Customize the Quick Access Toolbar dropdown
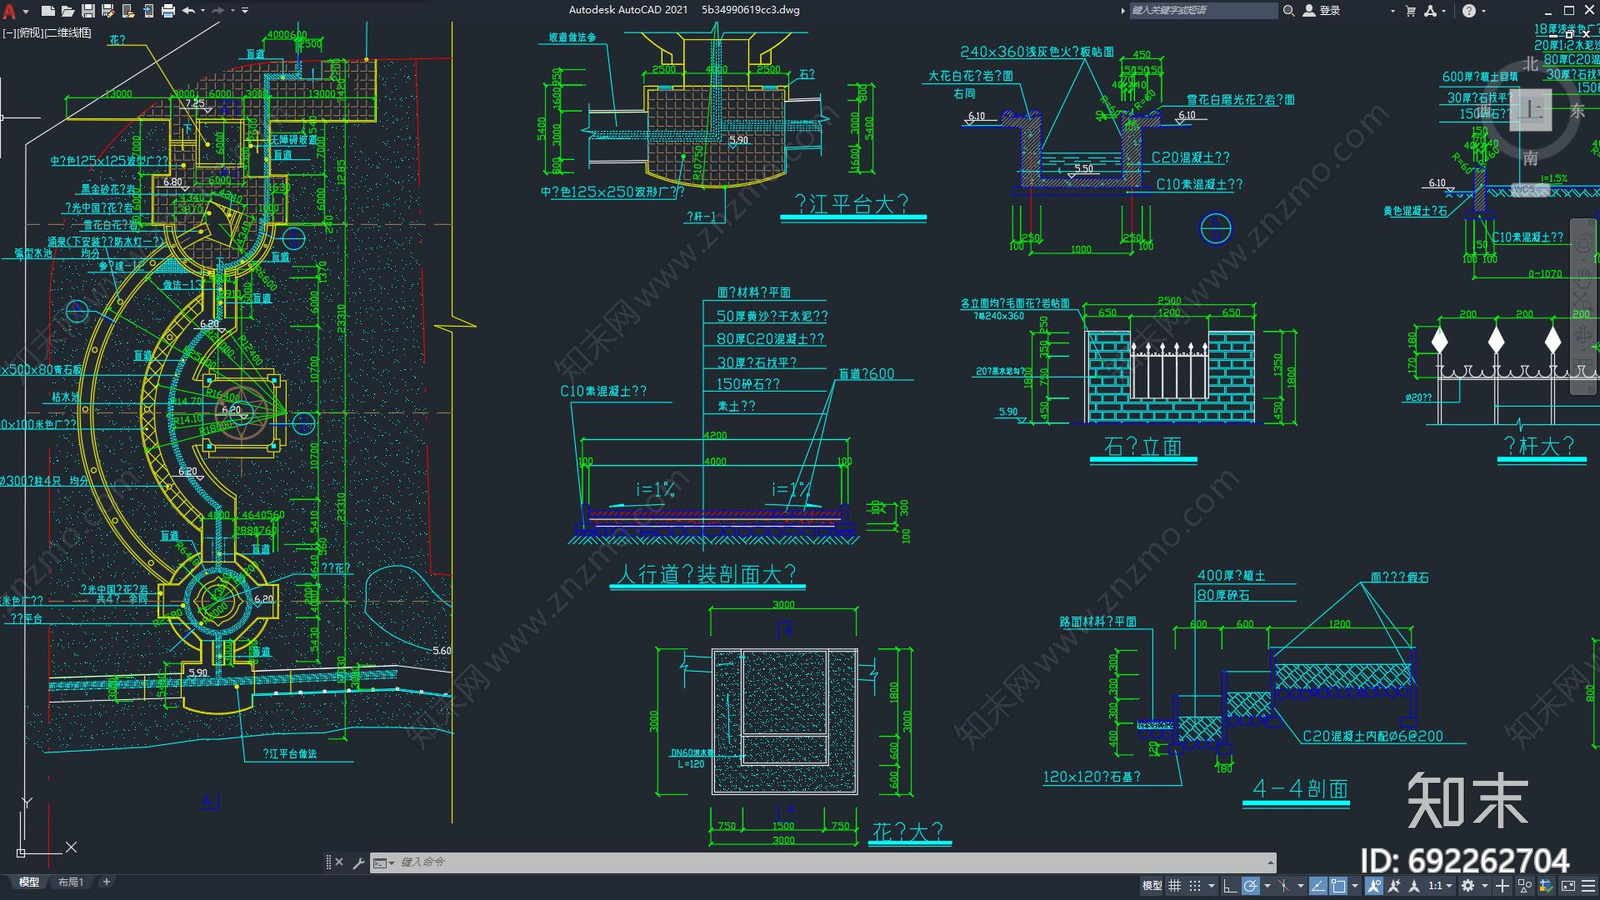Viewport: 1600px width, 900px height. click(245, 11)
